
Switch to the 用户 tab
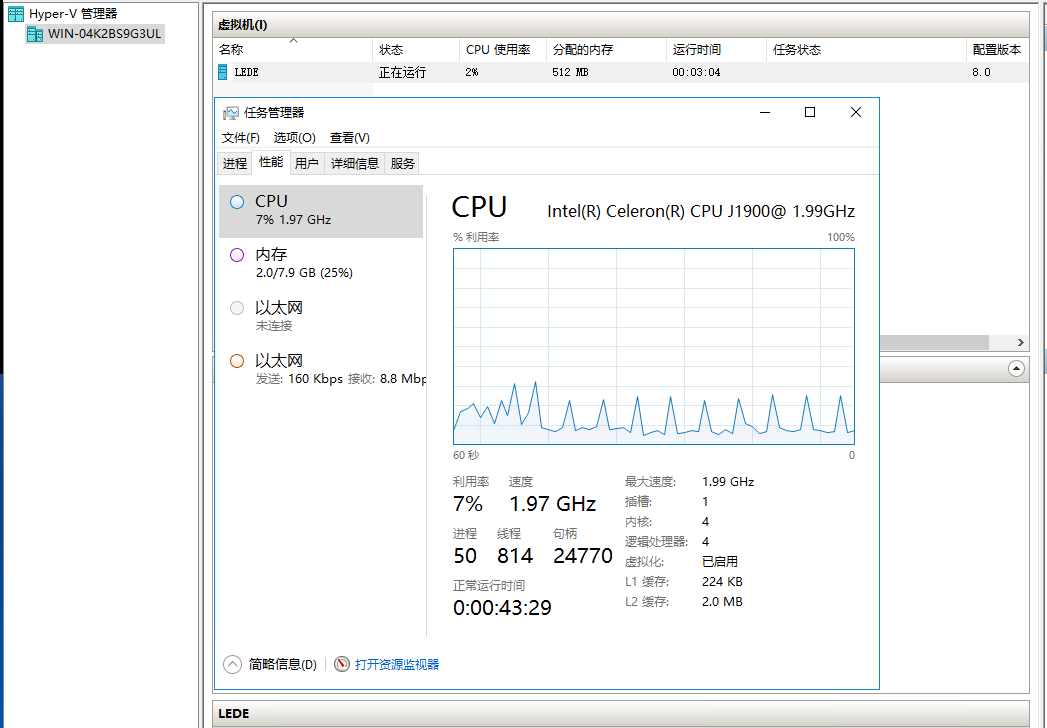pyautogui.click(x=306, y=164)
